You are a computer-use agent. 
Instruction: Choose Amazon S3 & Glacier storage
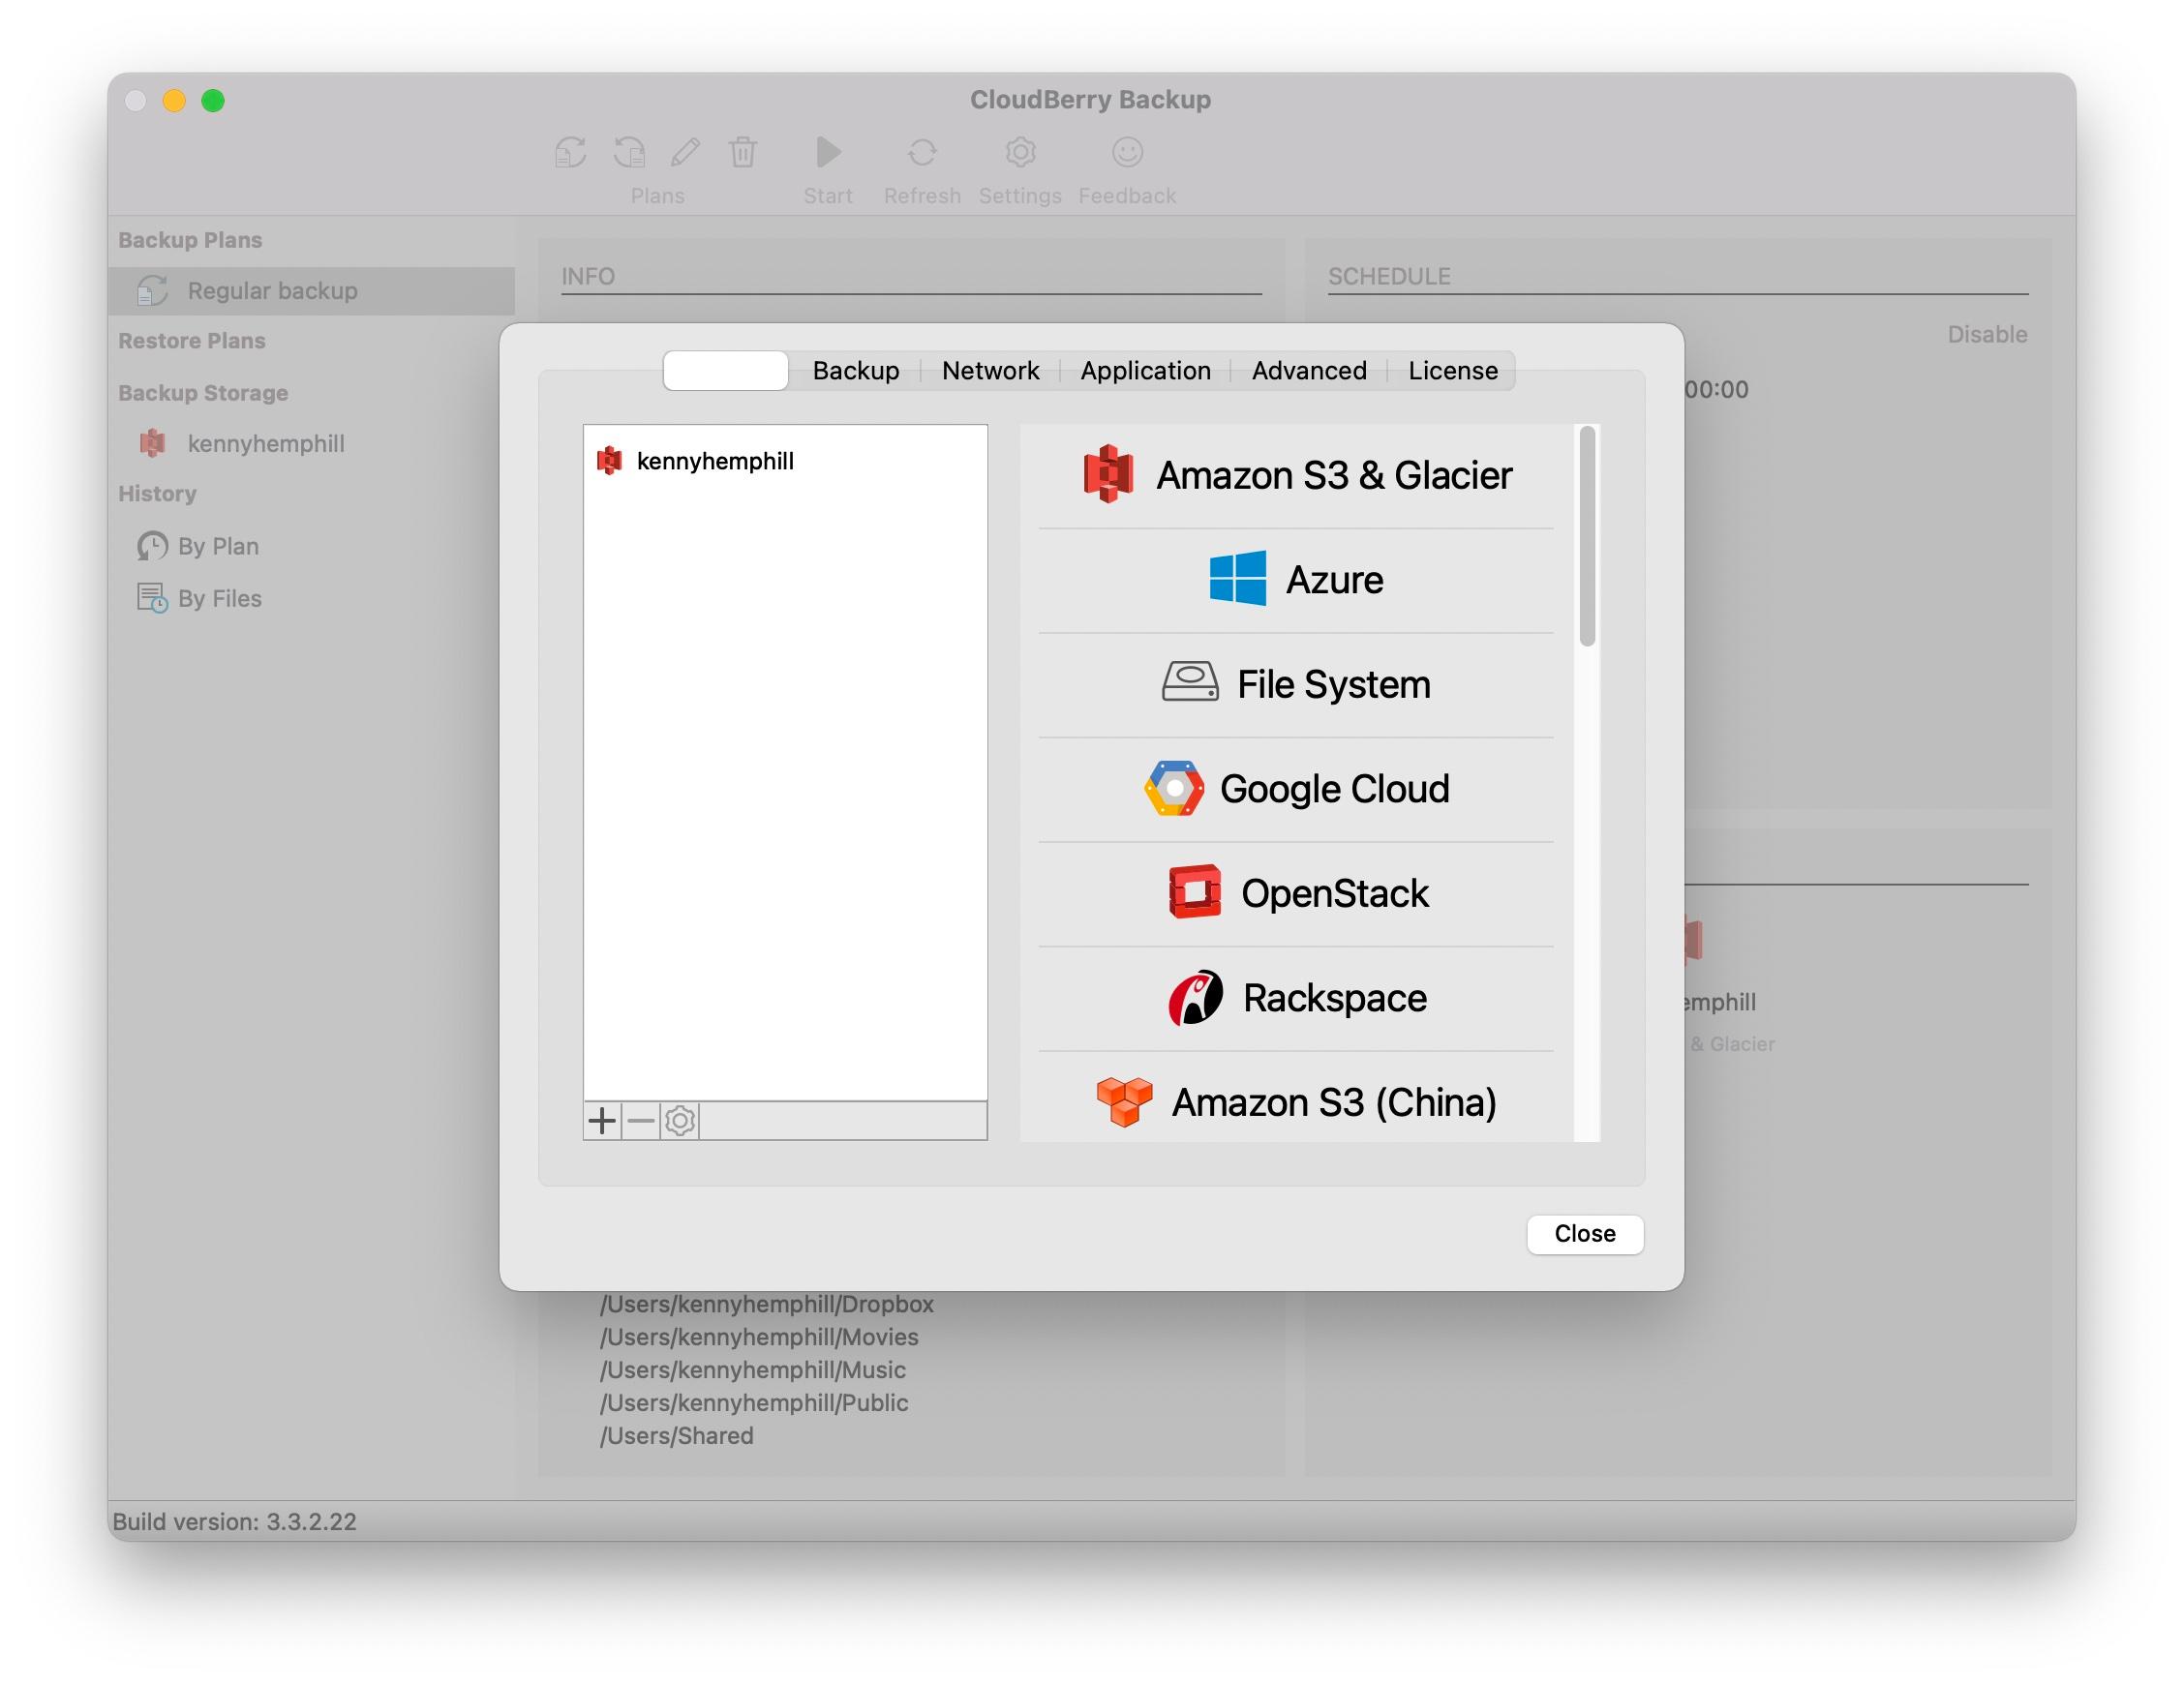[x=1296, y=475]
